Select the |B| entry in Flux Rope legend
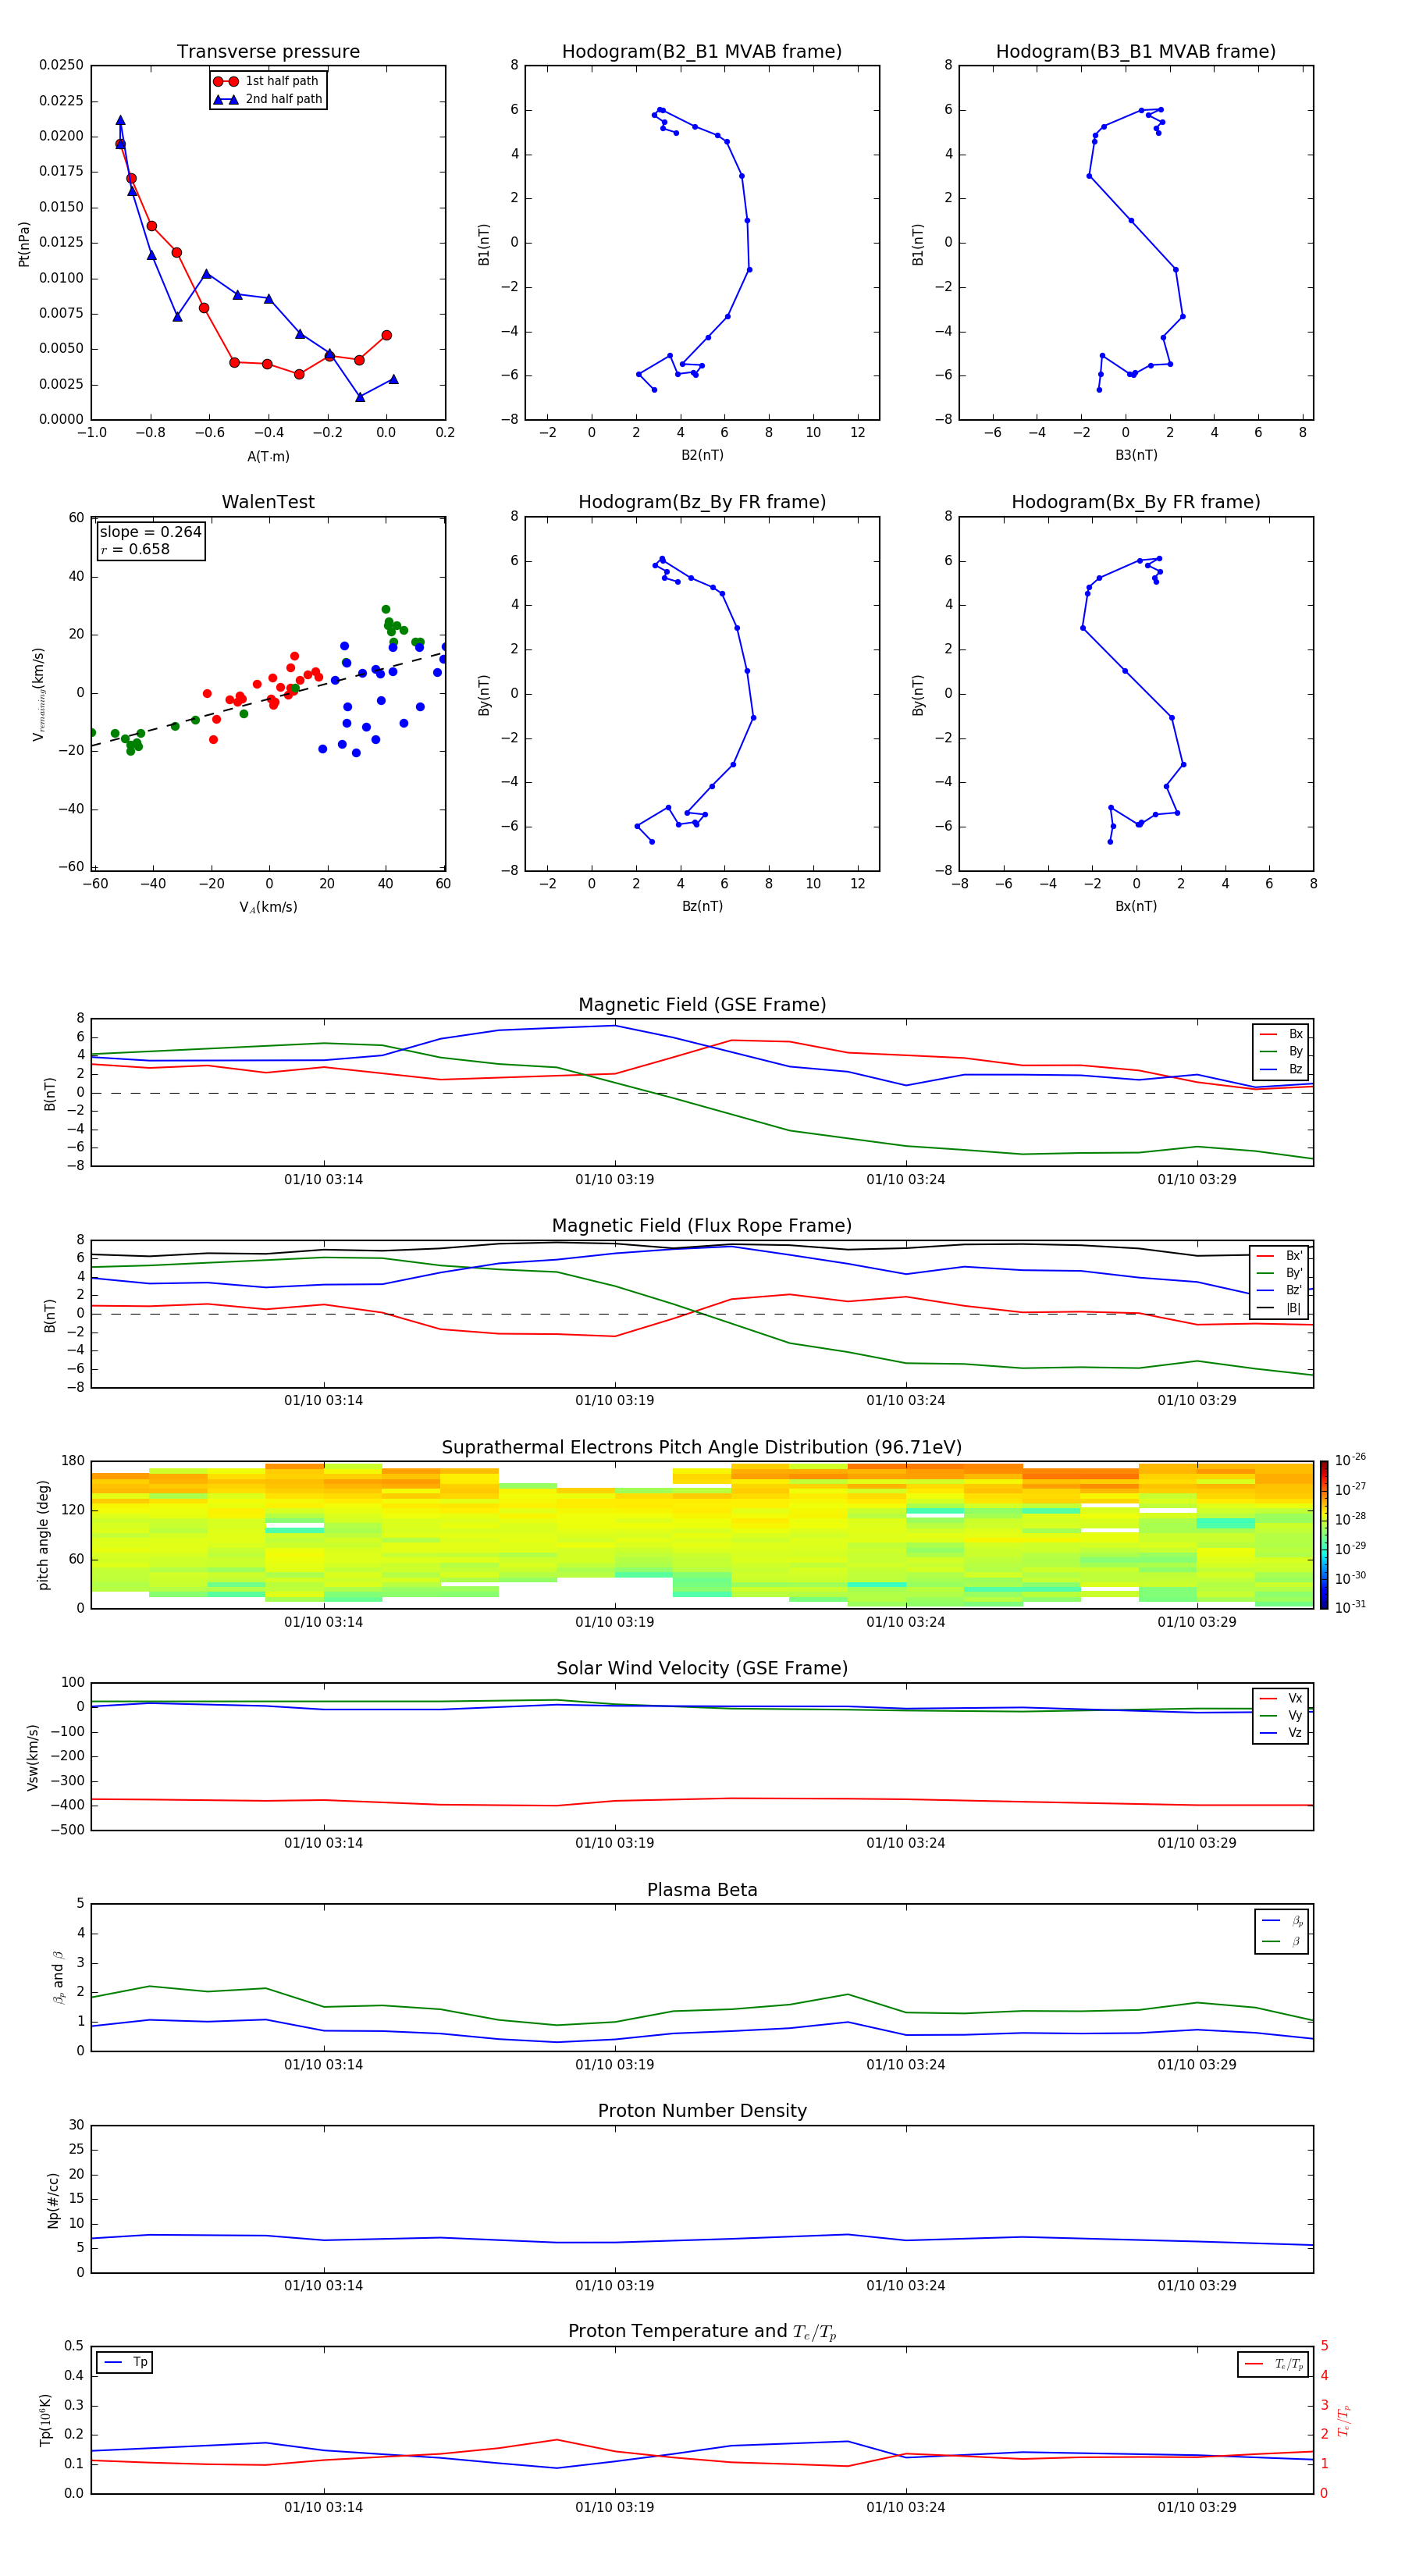This screenshot has width=1405, height=2576. click(x=1280, y=1308)
